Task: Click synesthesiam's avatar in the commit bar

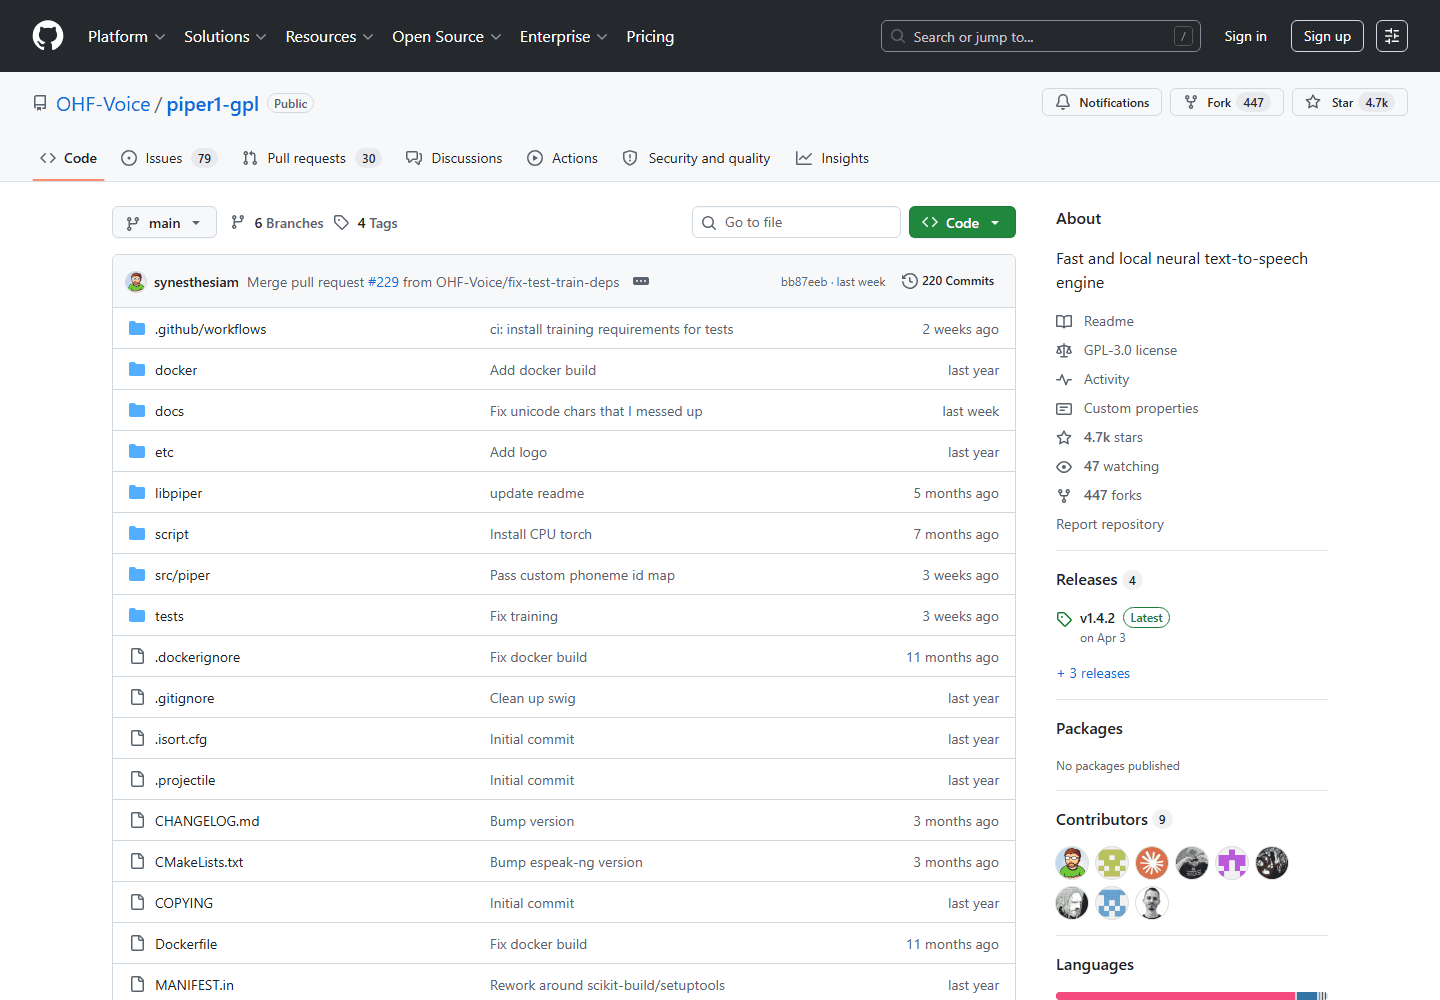Action: tap(136, 282)
